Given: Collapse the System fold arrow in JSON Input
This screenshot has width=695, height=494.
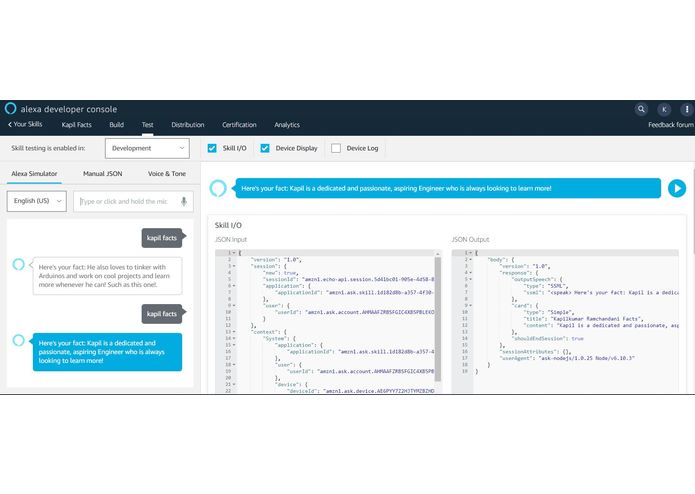Looking at the screenshot, I should (x=234, y=338).
